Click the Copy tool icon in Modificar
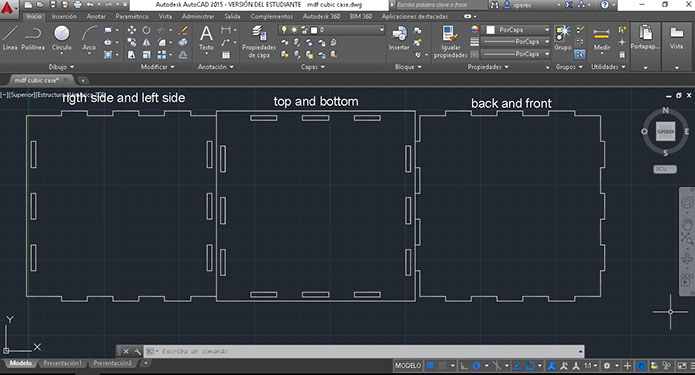Image resolution: width=695 pixels, height=375 pixels. pyautogui.click(x=132, y=43)
